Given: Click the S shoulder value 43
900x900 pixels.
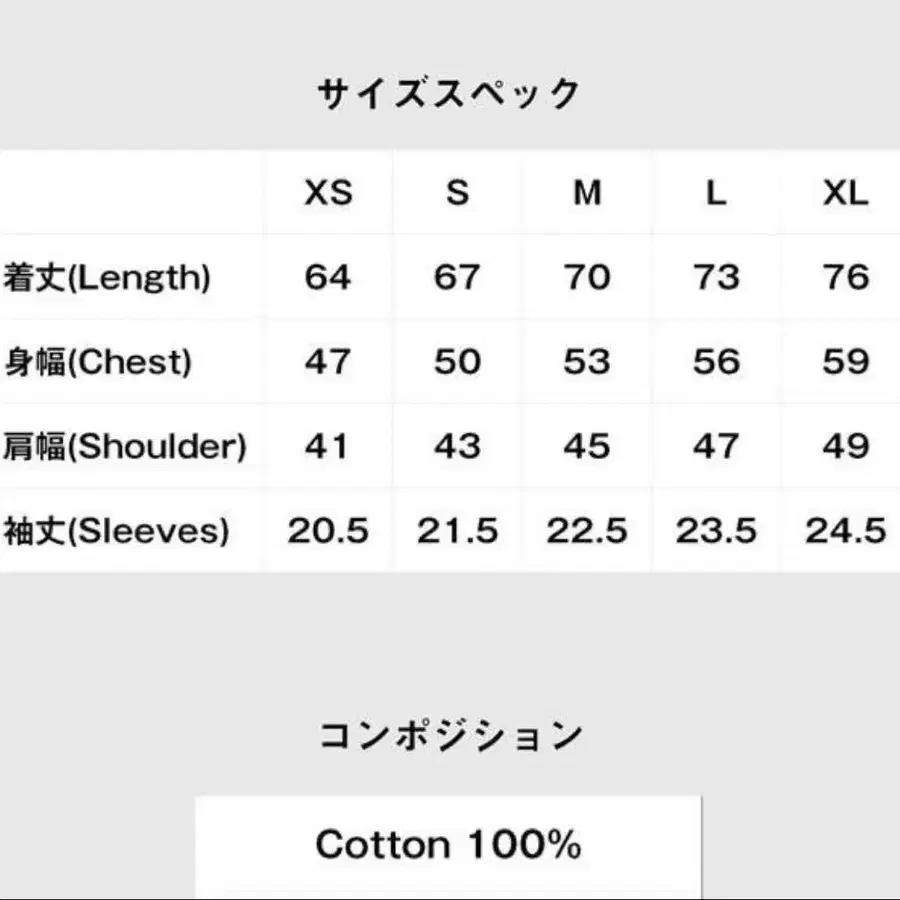Looking at the screenshot, I should point(457,446).
